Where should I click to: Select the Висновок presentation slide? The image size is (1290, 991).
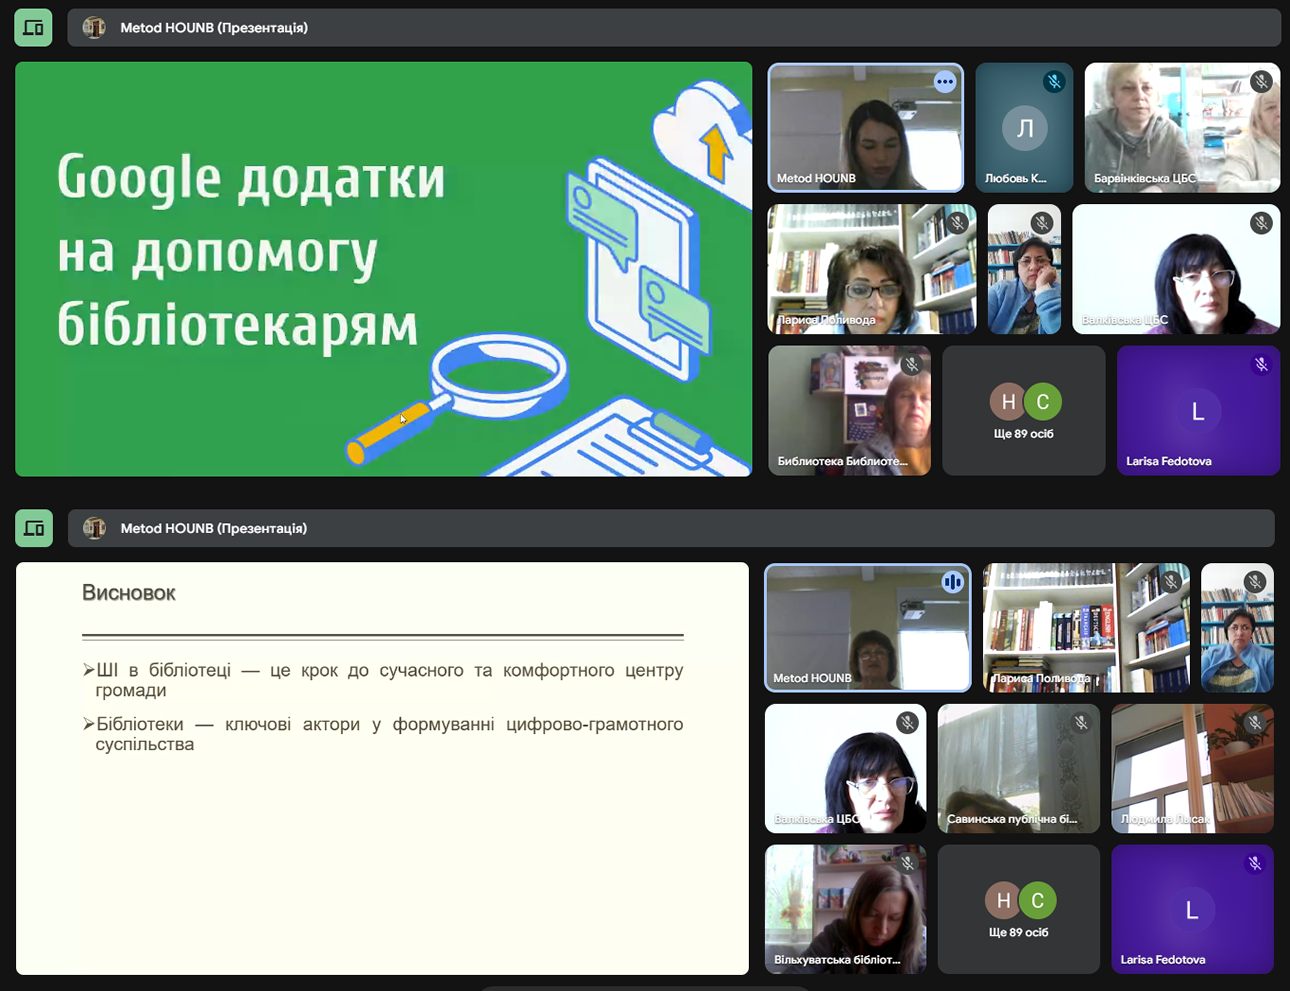click(x=383, y=768)
